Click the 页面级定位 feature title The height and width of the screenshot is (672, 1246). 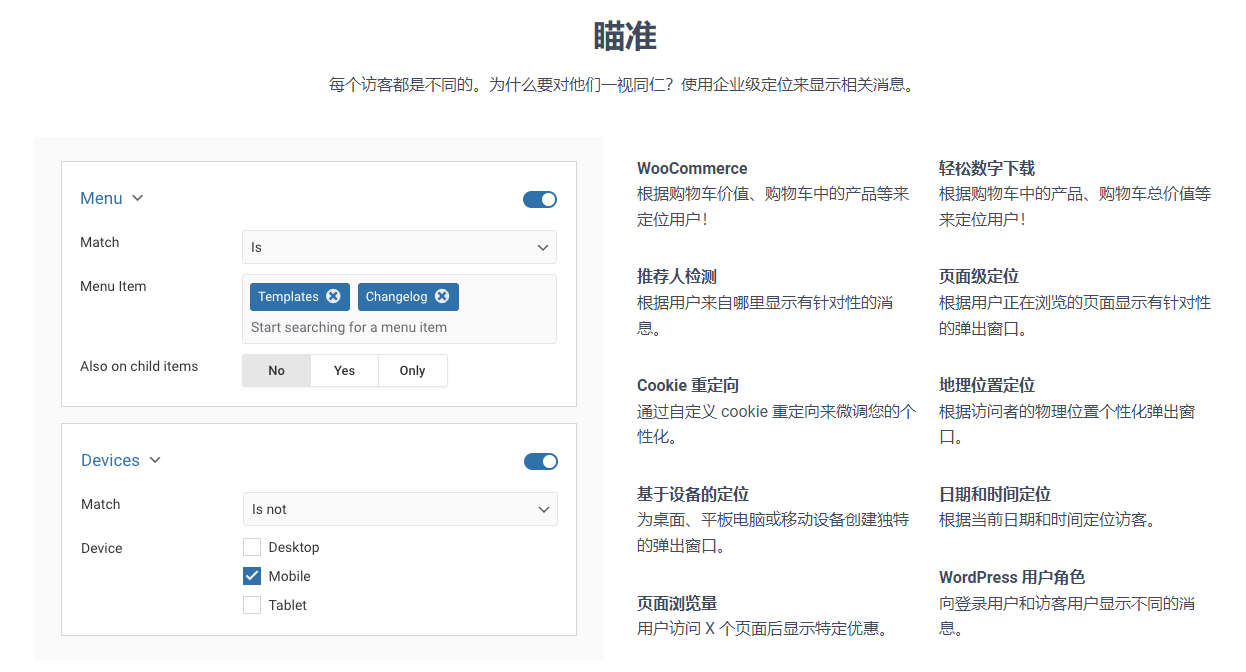979,276
